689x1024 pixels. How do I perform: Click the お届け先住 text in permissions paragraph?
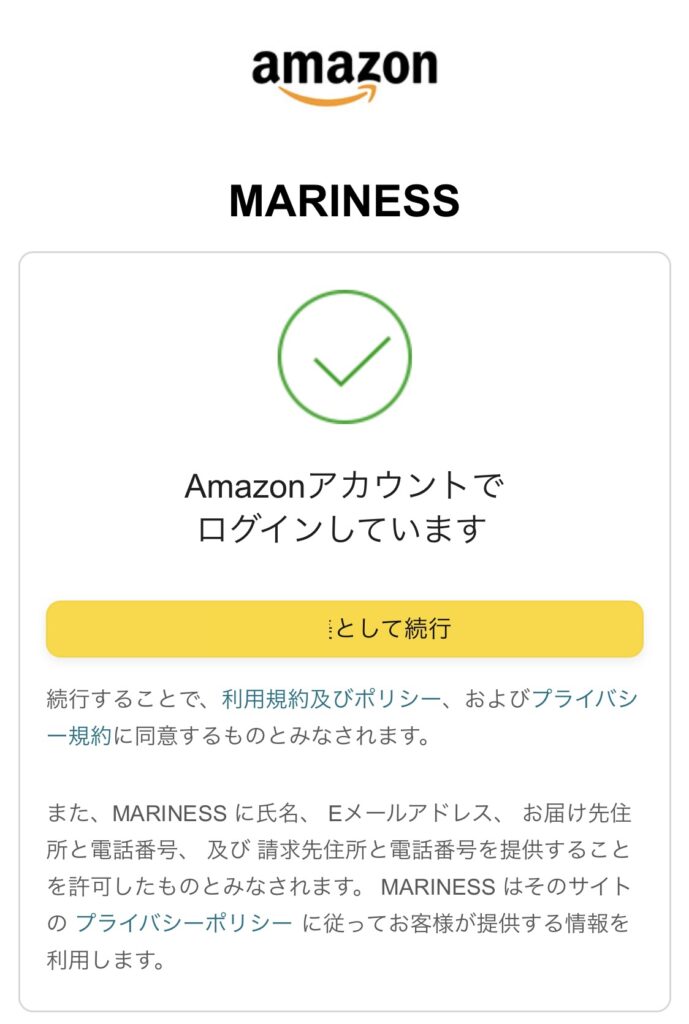pos(577,813)
